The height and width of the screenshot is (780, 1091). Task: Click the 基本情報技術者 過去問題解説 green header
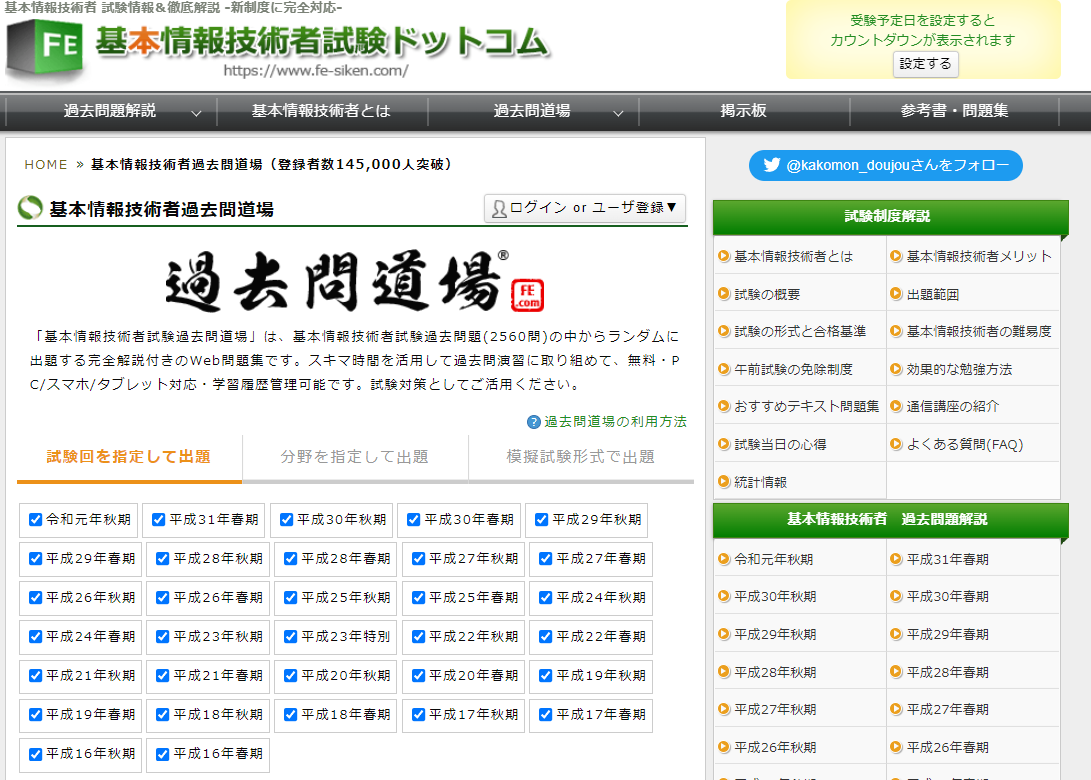click(891, 520)
